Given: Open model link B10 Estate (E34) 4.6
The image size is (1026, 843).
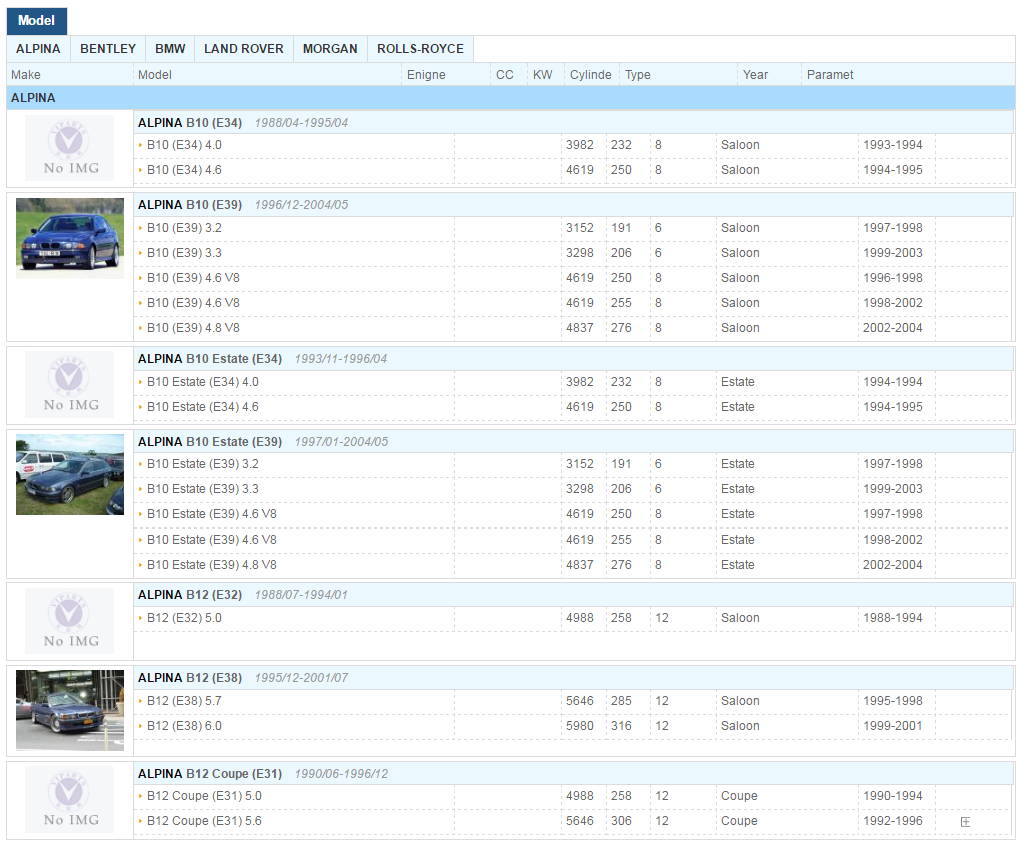Looking at the screenshot, I should [203, 407].
